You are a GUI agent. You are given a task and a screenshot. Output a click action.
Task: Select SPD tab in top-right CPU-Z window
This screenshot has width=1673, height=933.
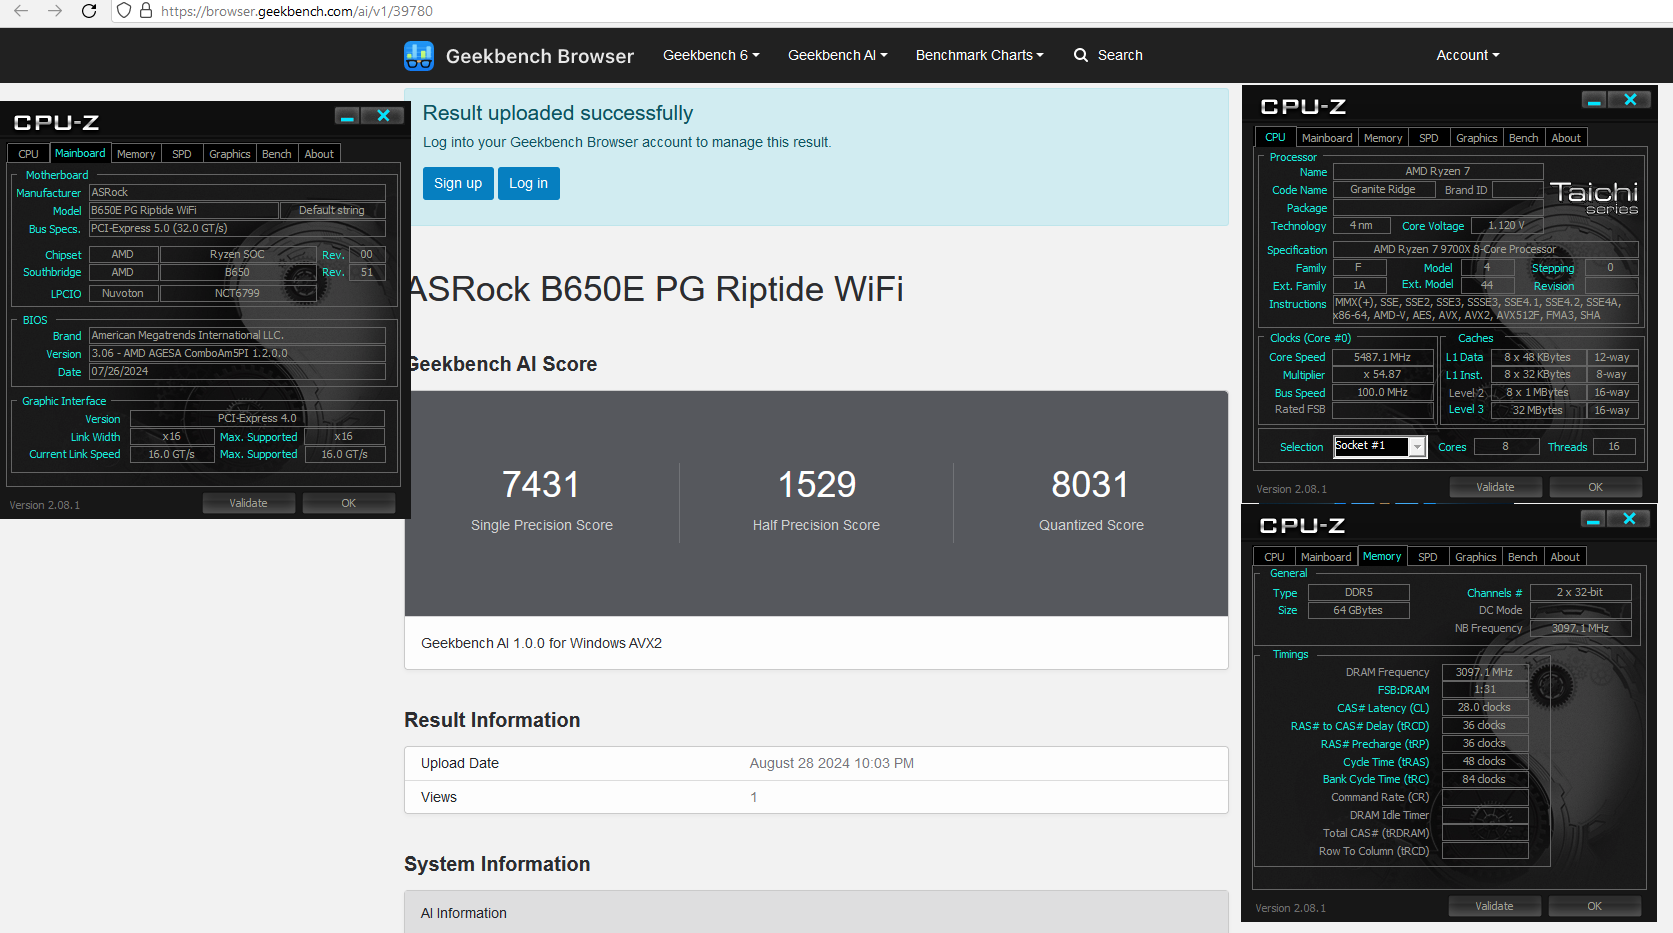[1429, 138]
